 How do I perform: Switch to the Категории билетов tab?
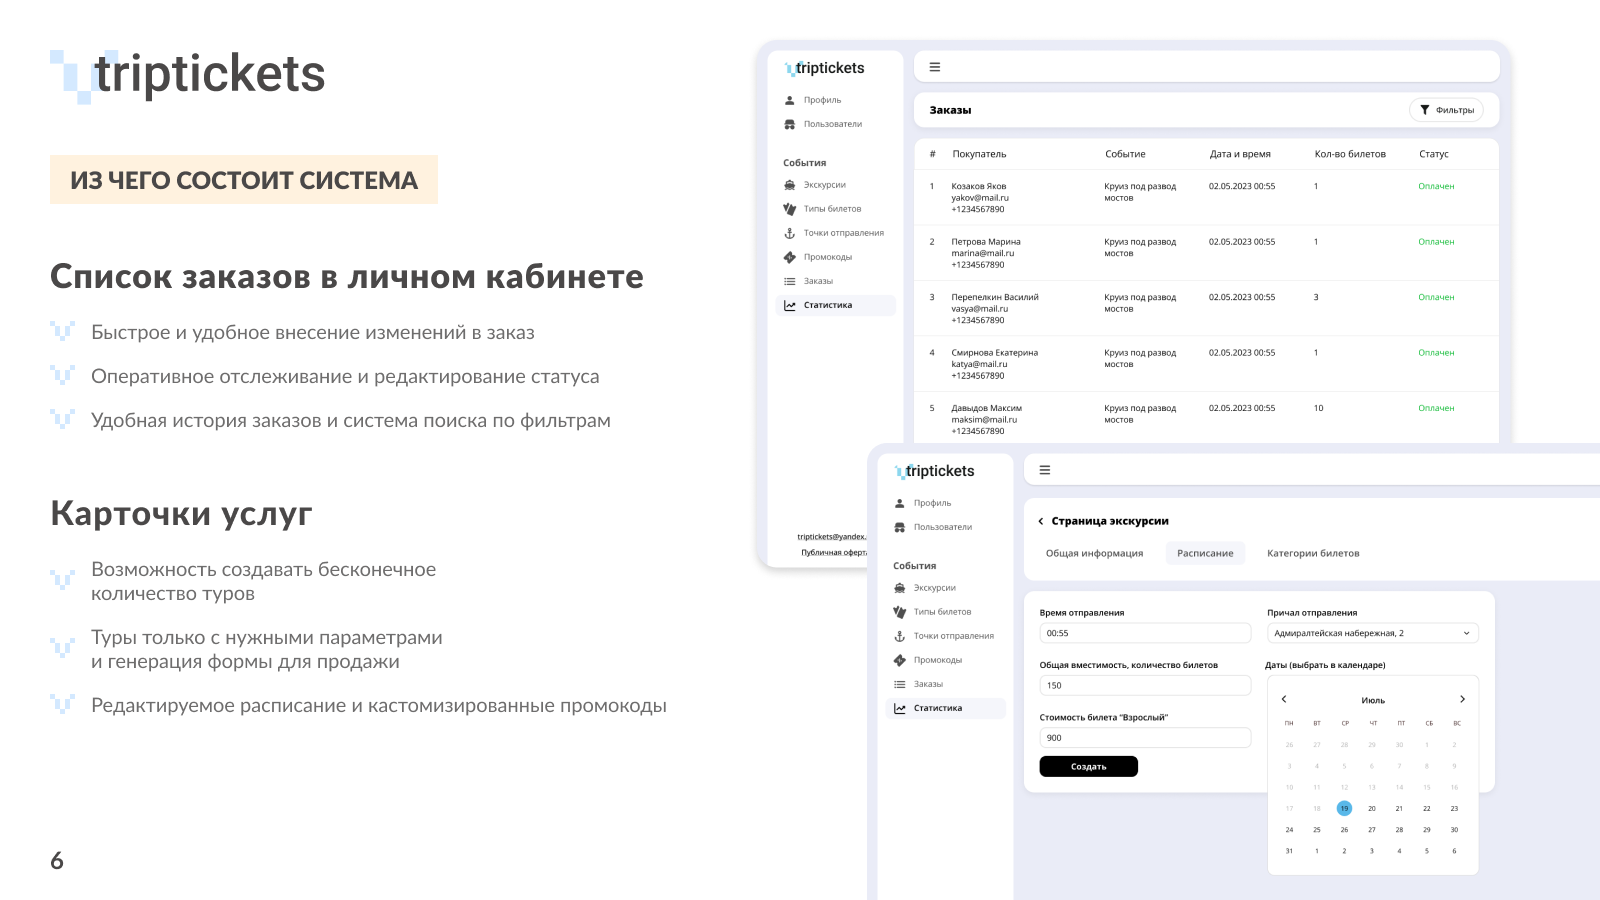1312,553
